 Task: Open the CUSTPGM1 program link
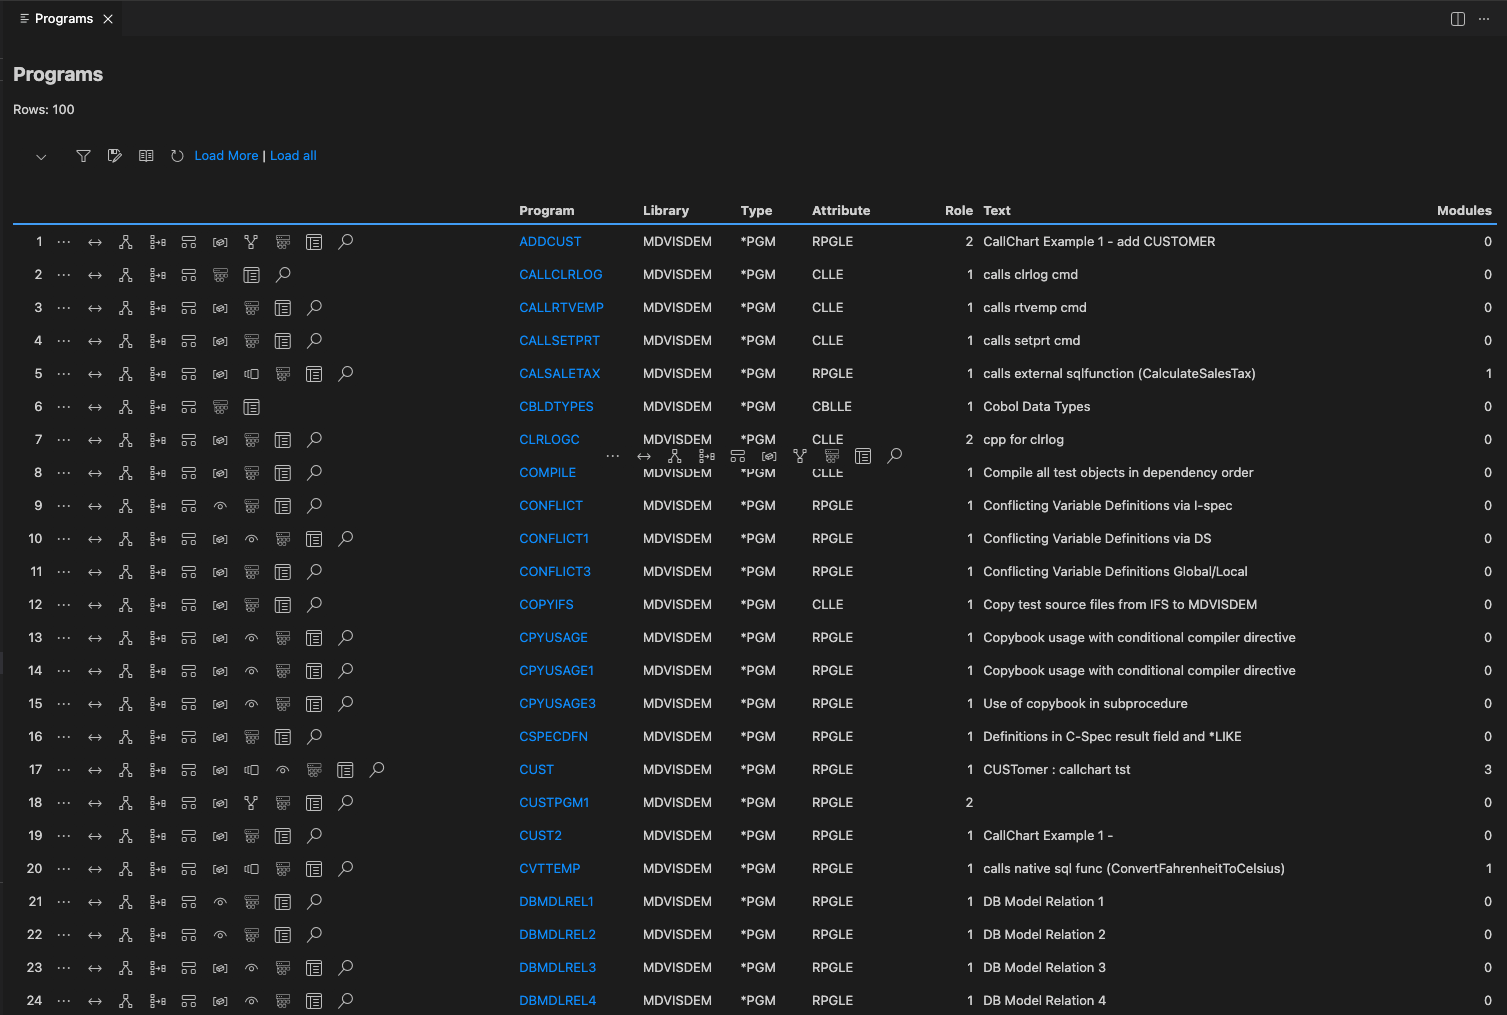554,803
